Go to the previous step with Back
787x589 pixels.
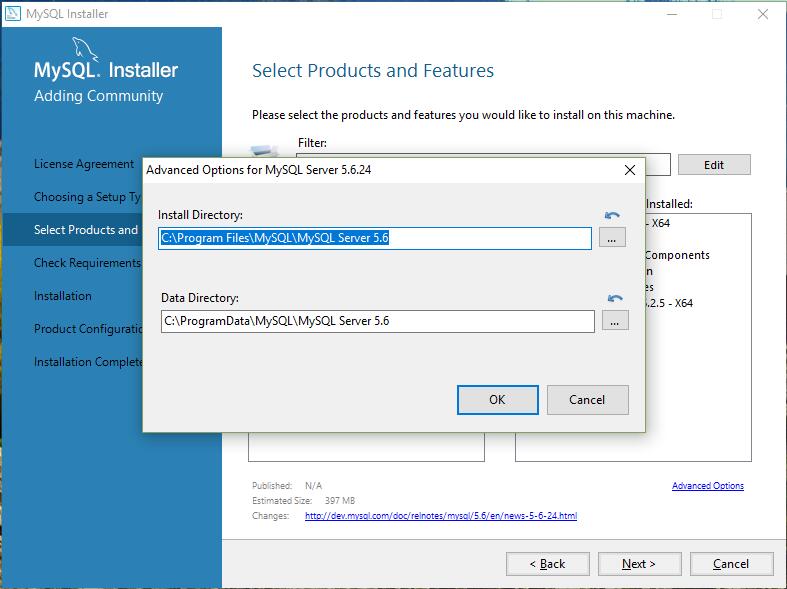[547, 564]
